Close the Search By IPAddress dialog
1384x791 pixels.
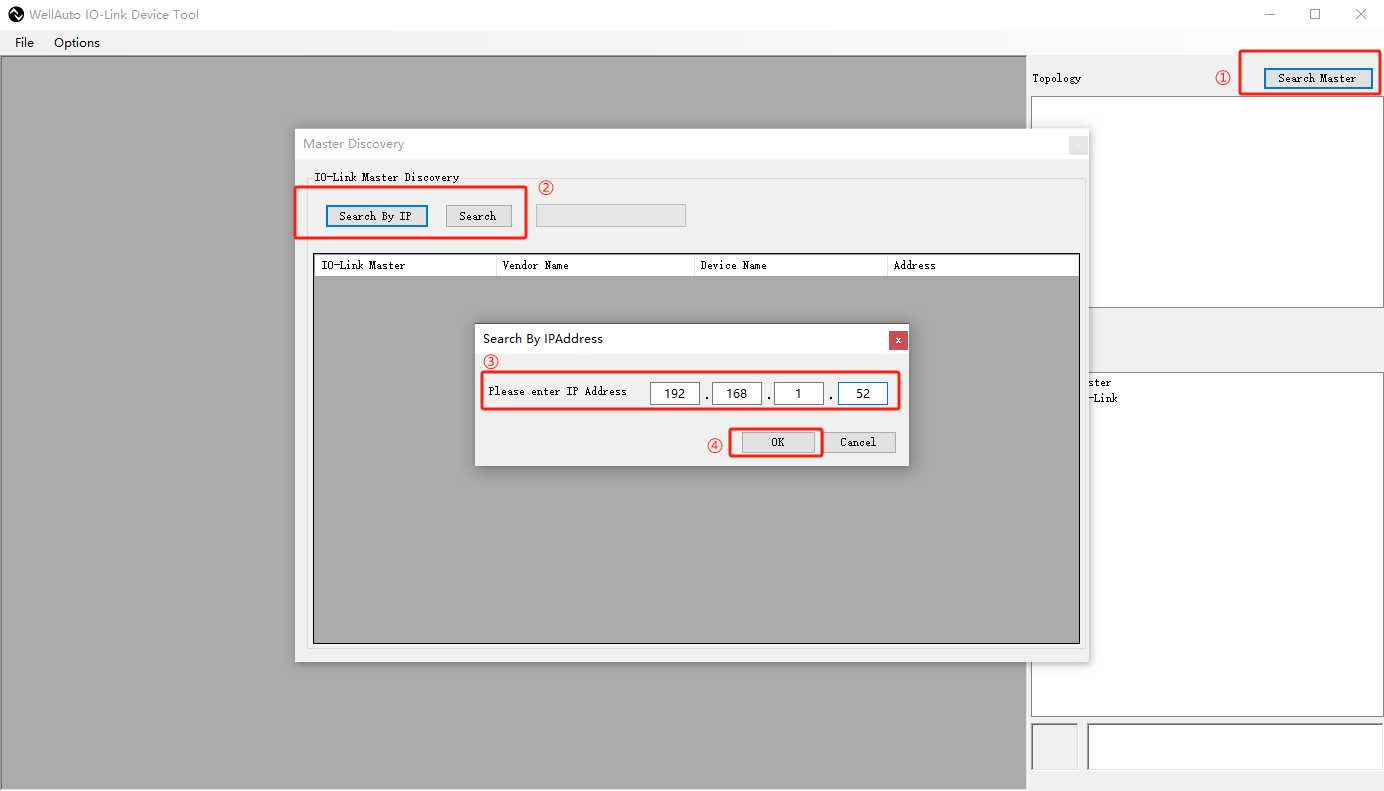[898, 340]
